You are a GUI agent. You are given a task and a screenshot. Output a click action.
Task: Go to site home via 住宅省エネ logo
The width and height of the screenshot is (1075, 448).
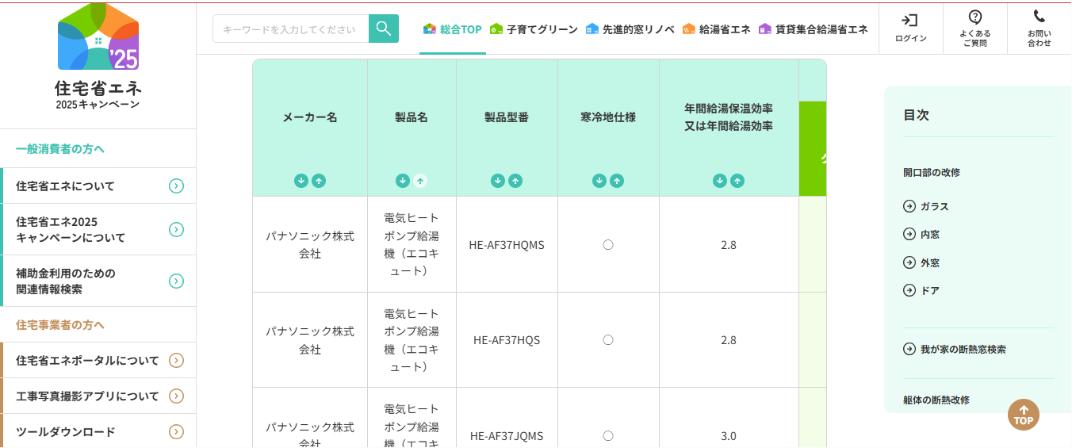click(98, 56)
